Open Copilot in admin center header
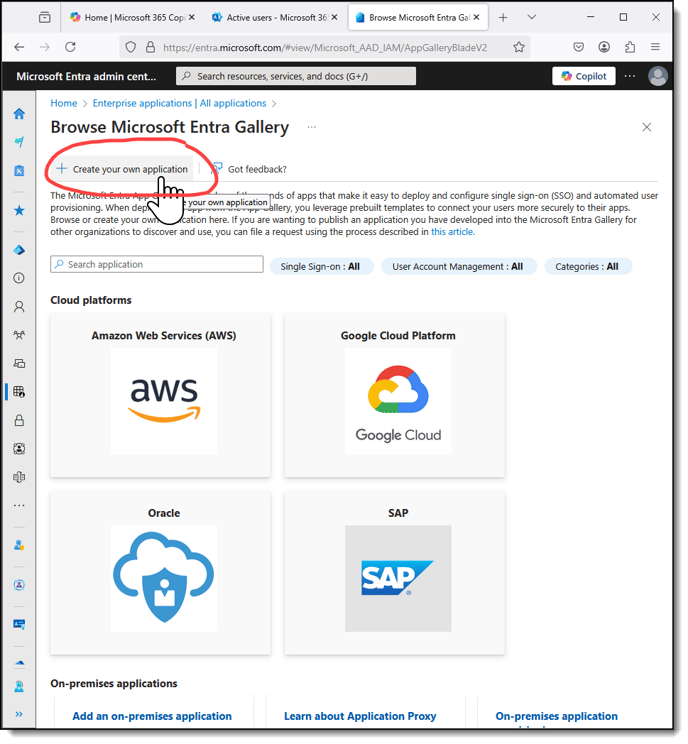 click(x=584, y=76)
